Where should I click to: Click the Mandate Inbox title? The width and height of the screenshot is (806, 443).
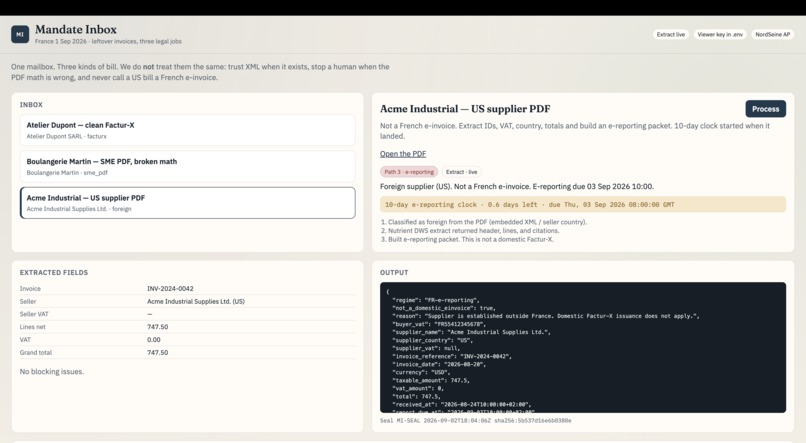pos(76,29)
